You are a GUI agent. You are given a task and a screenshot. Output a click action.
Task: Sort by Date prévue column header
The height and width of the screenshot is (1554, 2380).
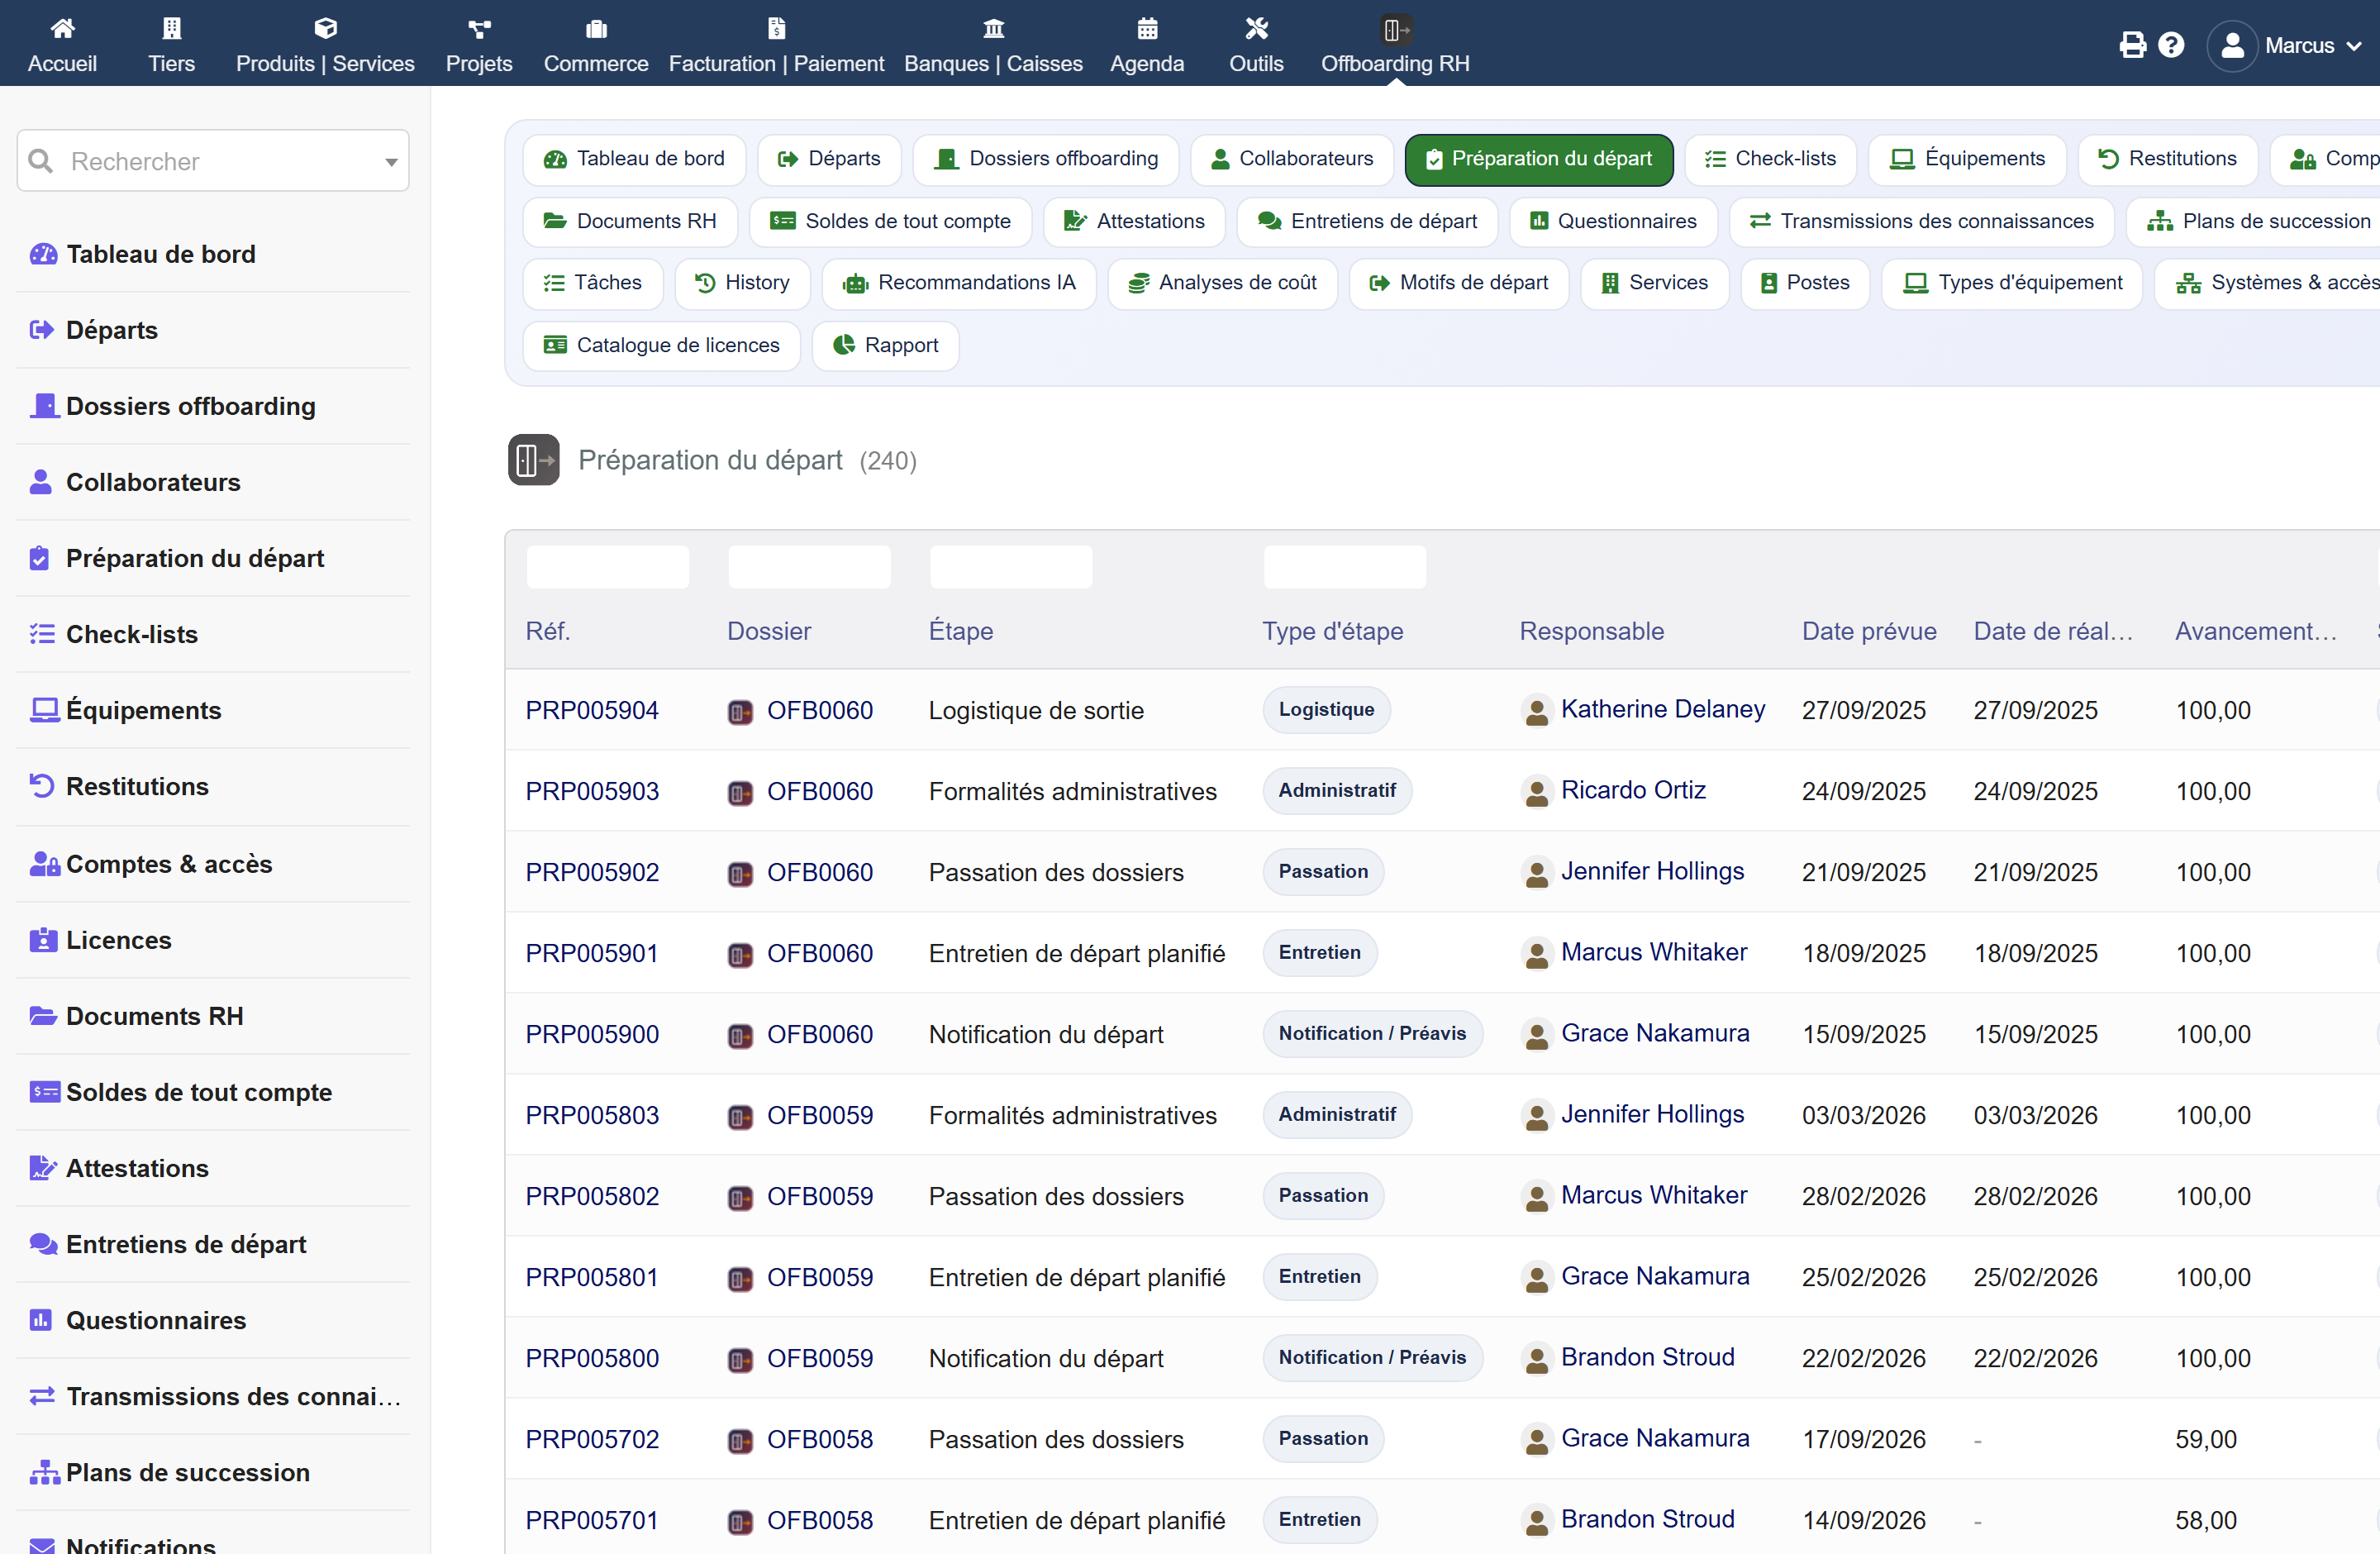pos(1869,631)
